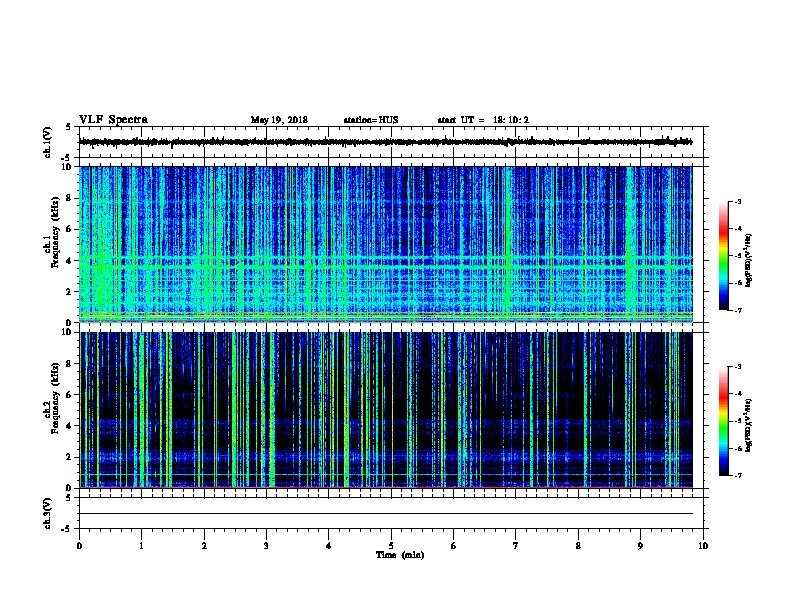Click the ch.1 voltage waveform trace

[x=386, y=142]
